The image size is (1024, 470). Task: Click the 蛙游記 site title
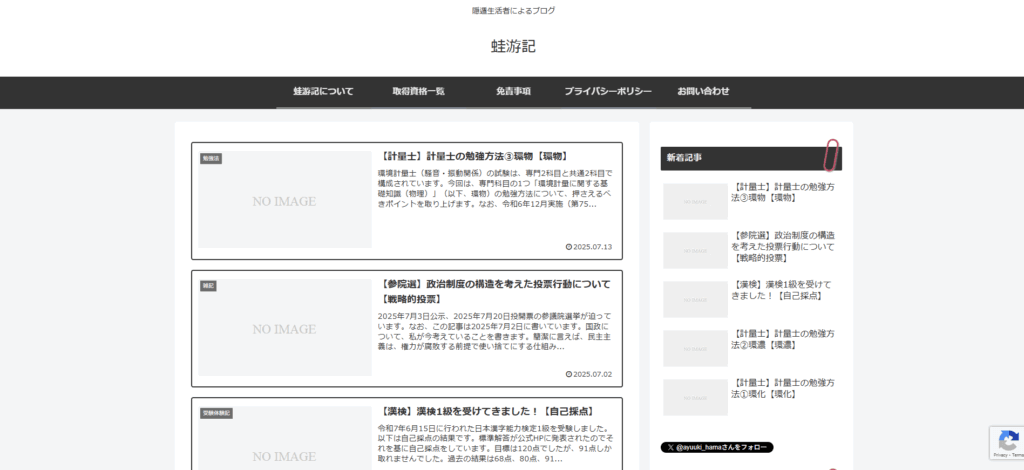(513, 46)
